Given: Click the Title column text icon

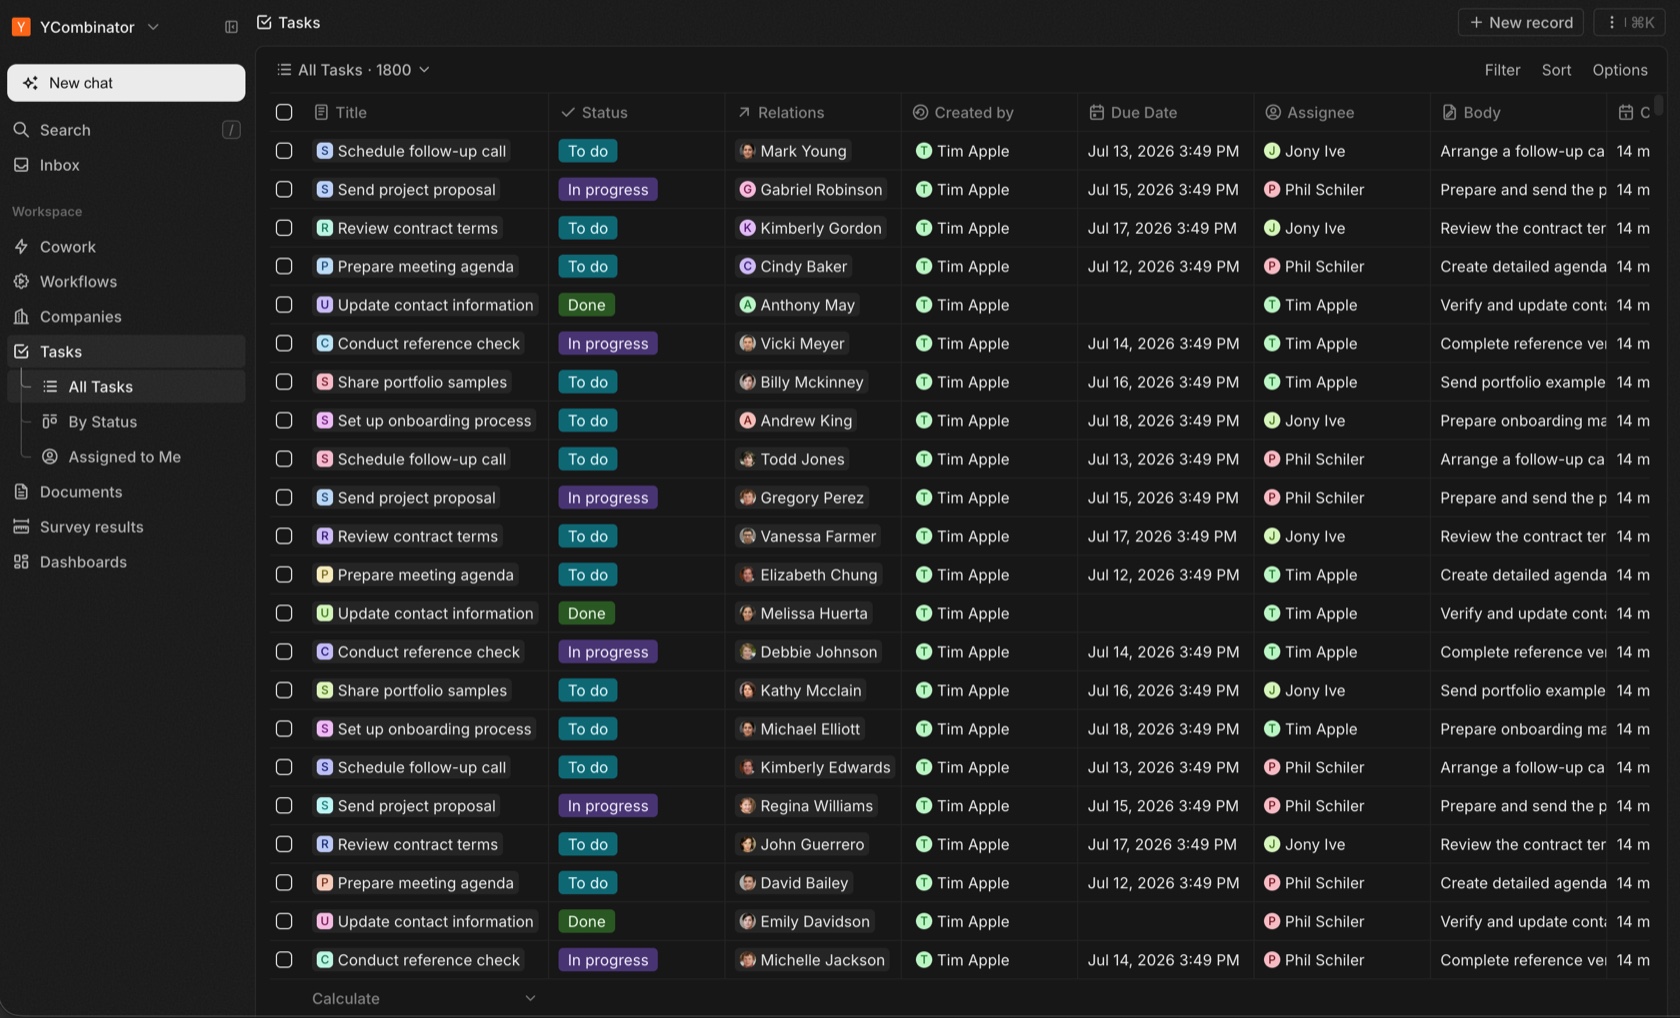Looking at the screenshot, I should 321,112.
